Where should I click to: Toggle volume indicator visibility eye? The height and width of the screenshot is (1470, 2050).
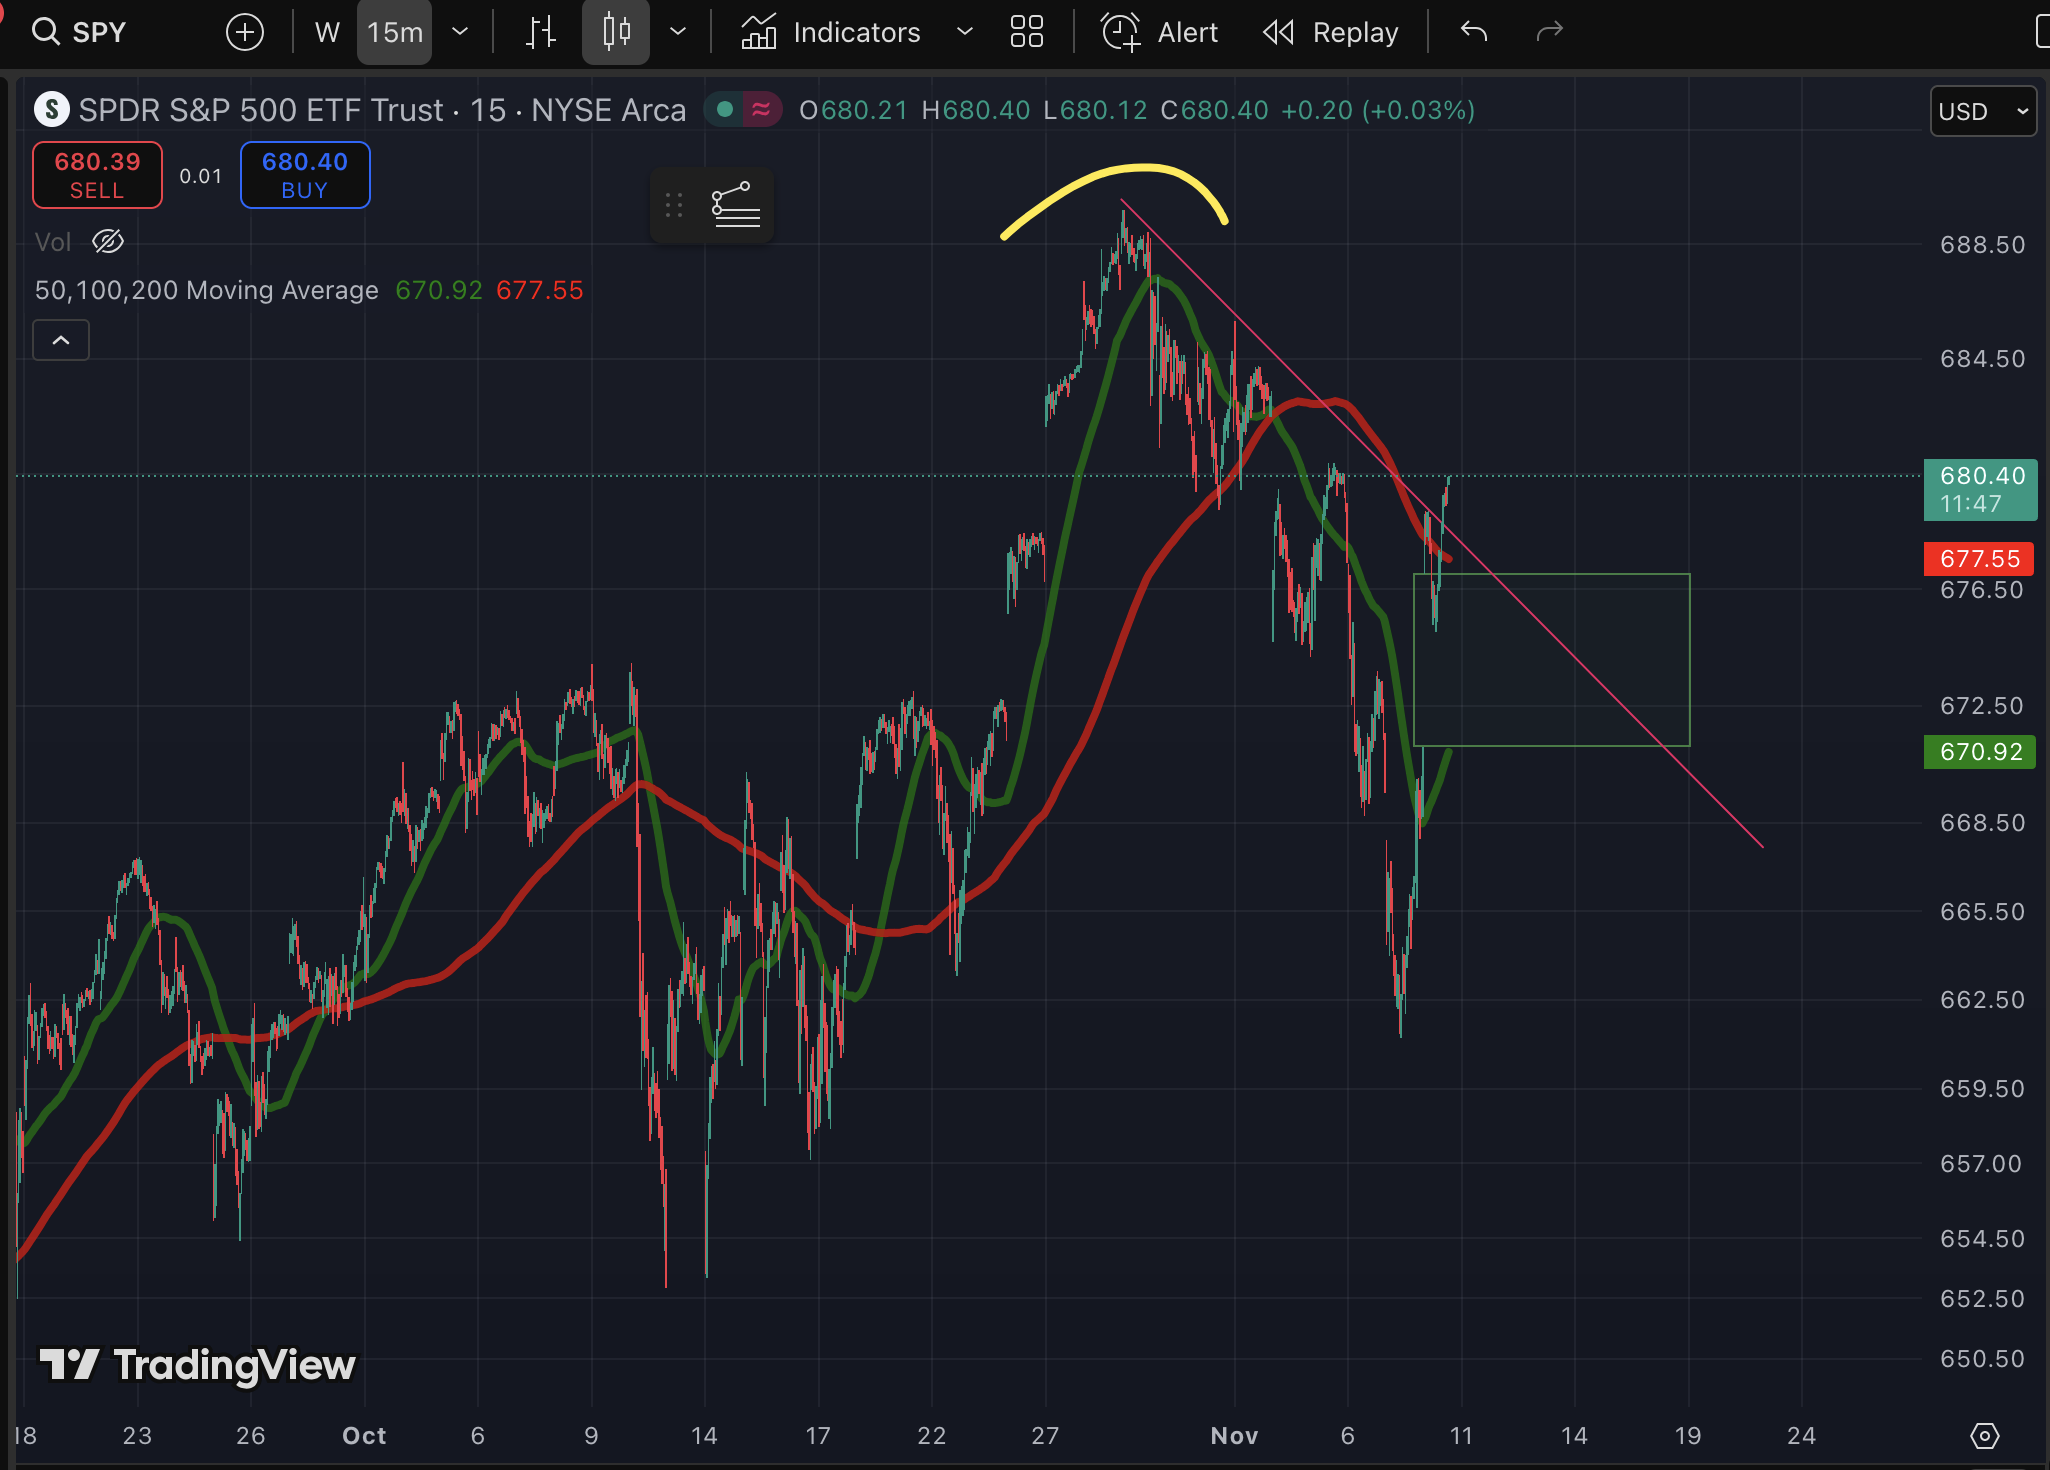108,241
